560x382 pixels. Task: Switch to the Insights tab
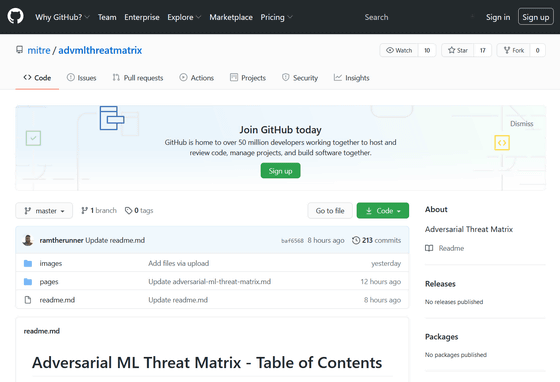(x=351, y=78)
